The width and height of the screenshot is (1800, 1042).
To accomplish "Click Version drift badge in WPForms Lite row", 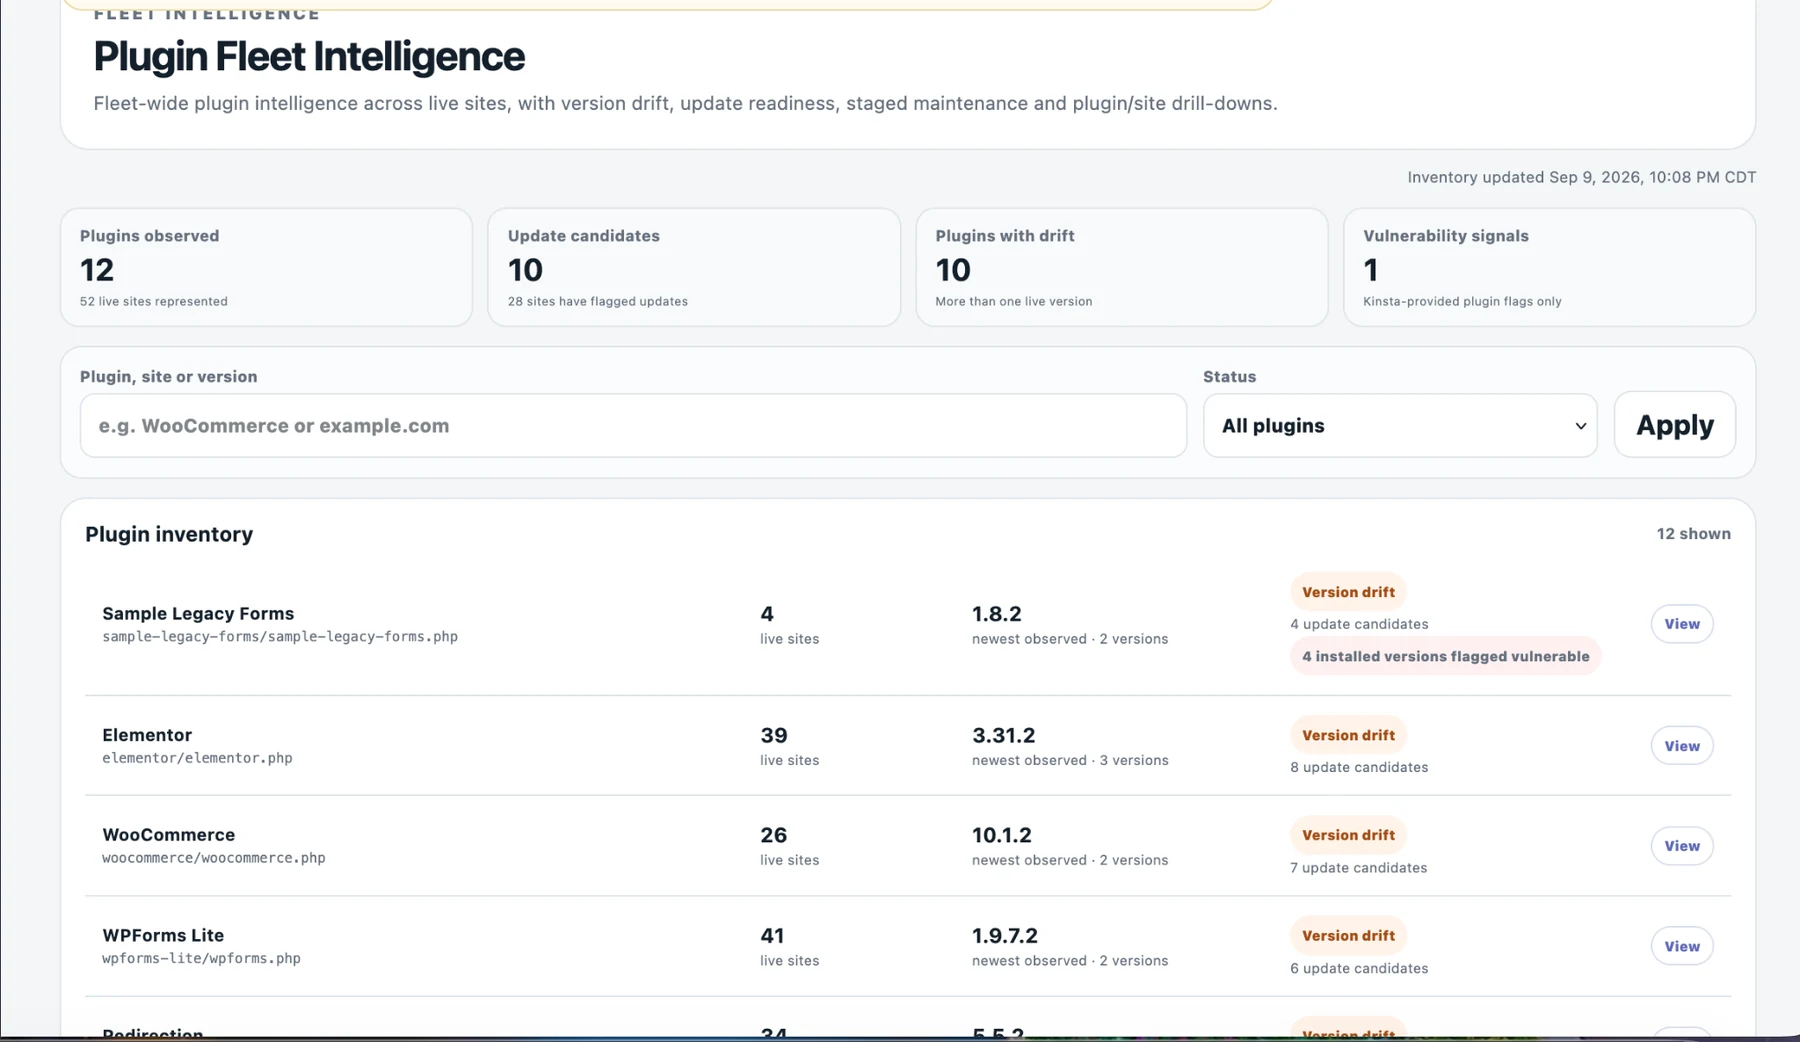I will [x=1348, y=936].
